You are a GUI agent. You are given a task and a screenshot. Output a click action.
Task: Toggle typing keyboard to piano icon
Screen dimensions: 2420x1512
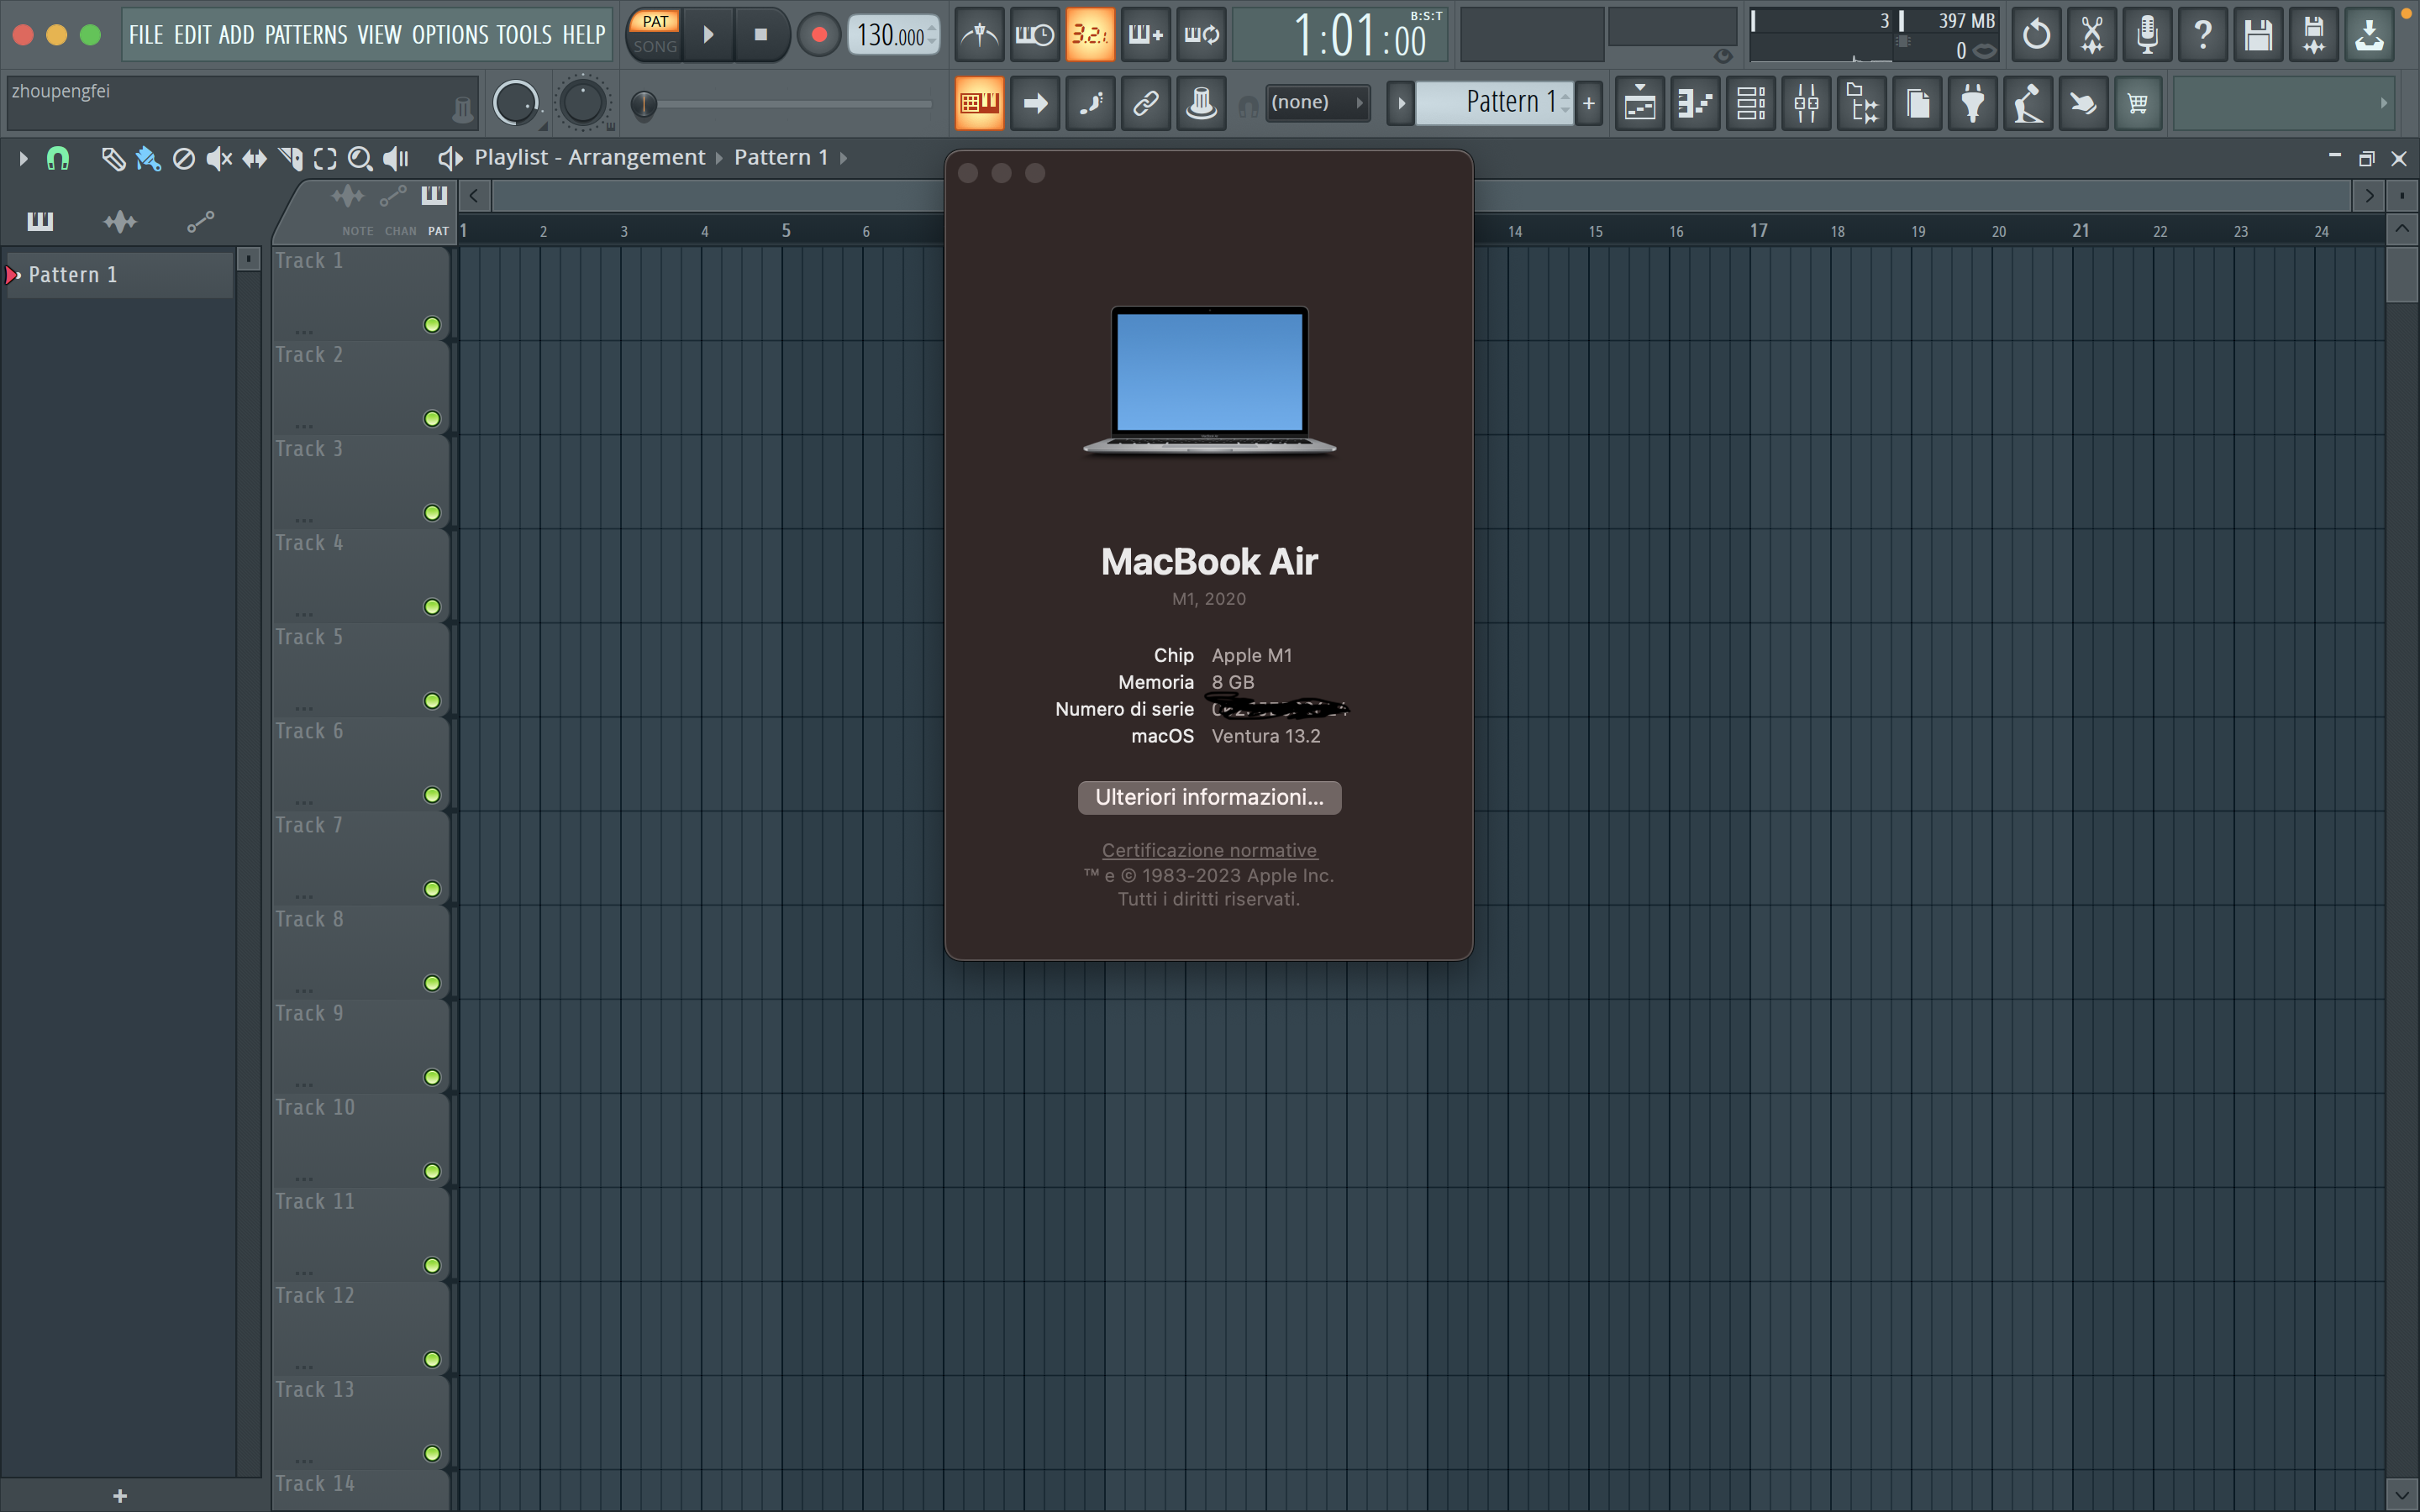(979, 103)
